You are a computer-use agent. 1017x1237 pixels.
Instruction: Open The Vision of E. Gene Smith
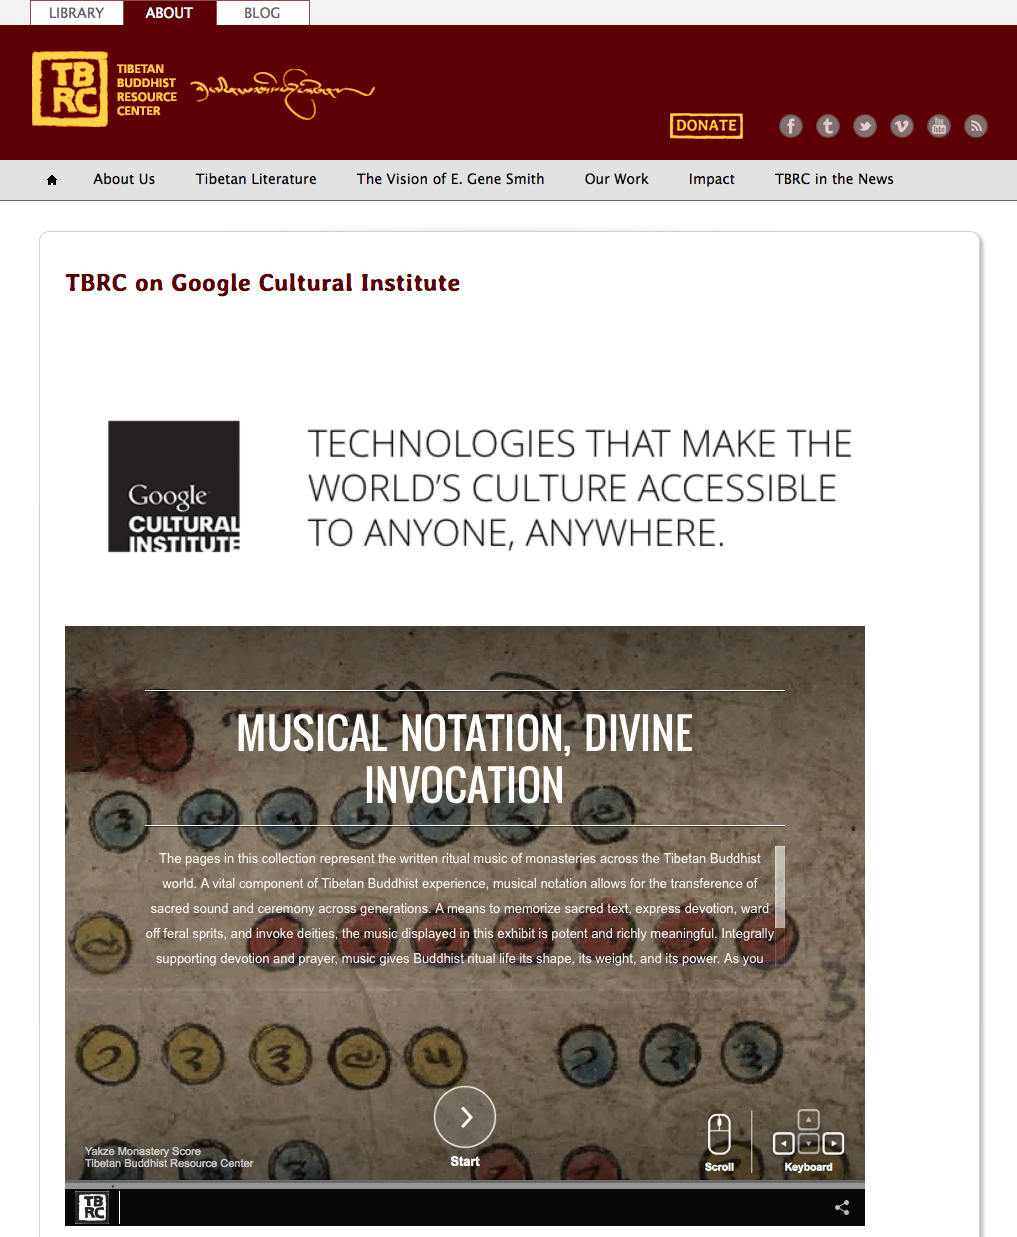451,179
